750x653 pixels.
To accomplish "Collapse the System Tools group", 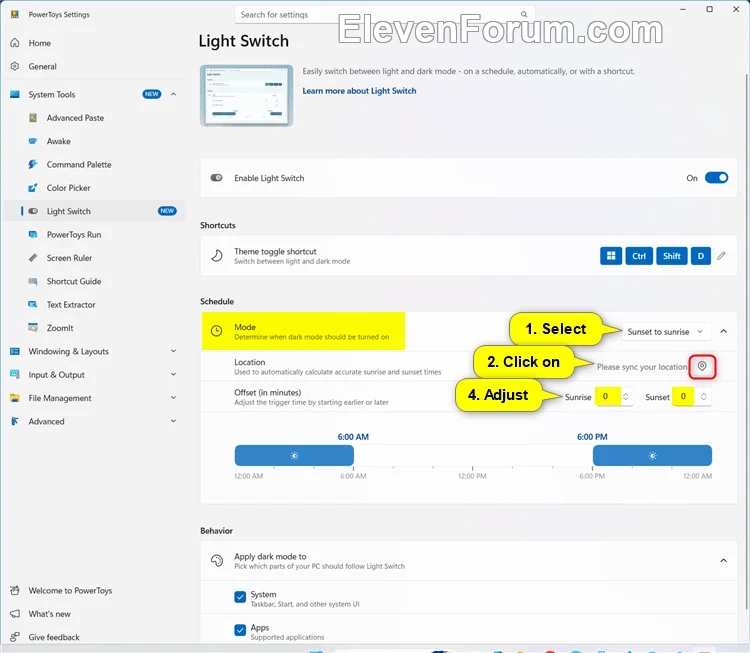I will click(173, 94).
